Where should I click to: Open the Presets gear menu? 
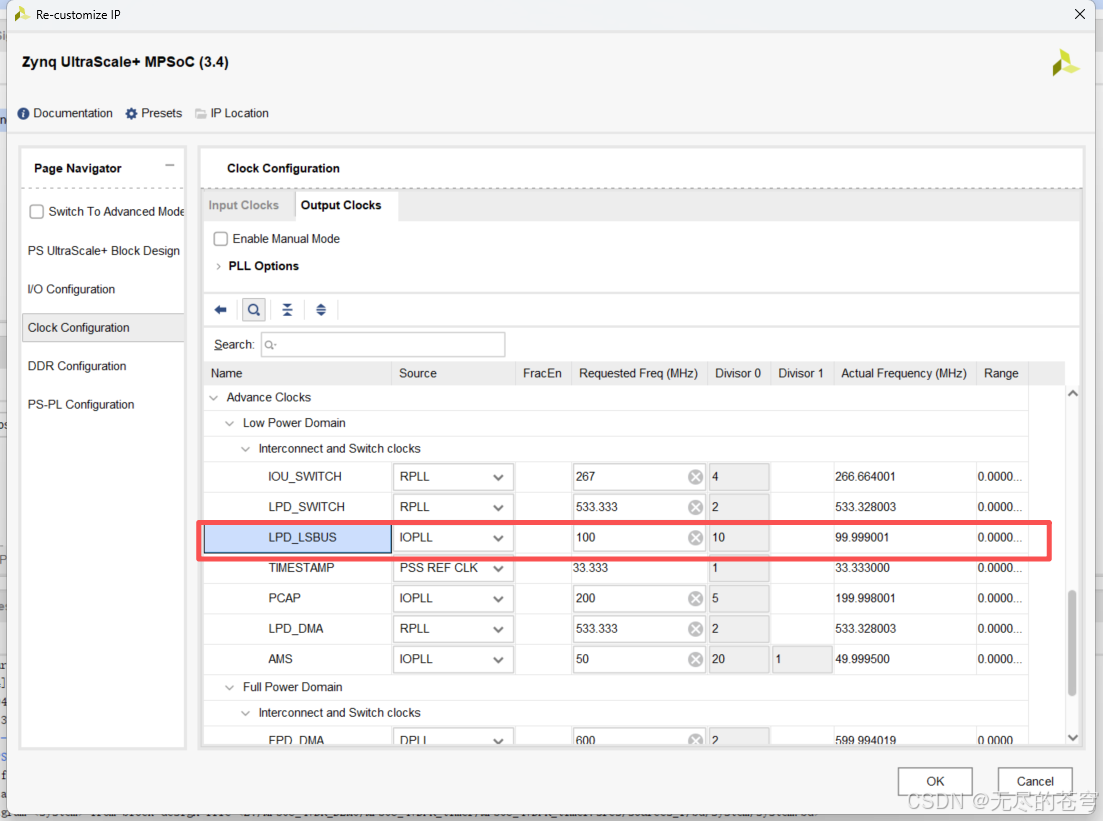(x=131, y=113)
